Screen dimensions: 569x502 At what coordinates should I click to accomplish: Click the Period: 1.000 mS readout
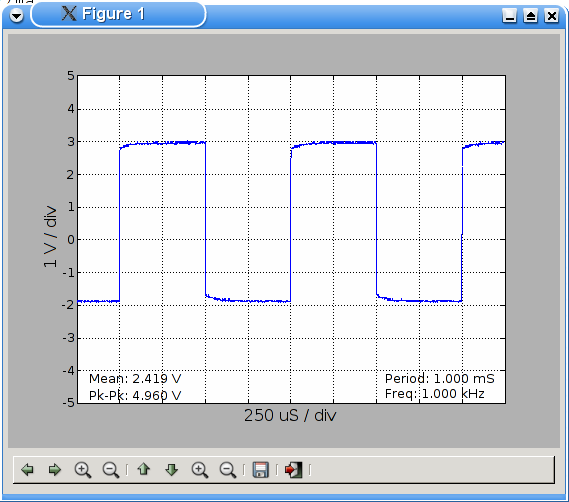[x=439, y=379]
